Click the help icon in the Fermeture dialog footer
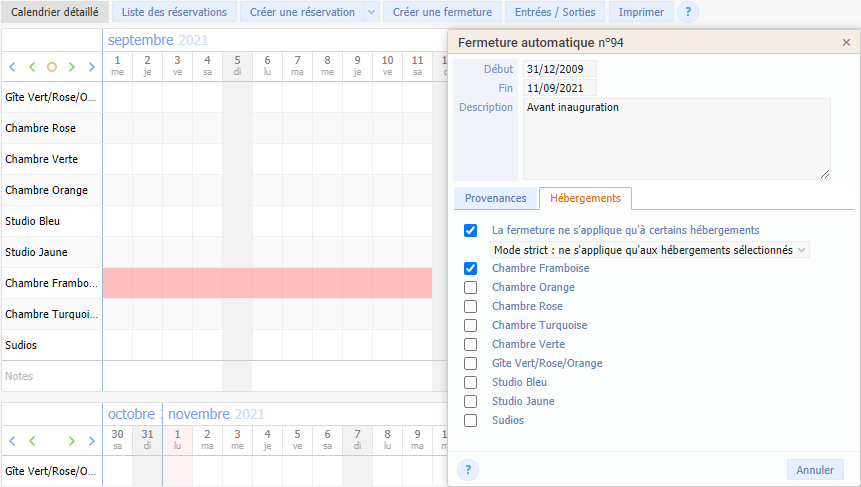Screen dimensions: 861x487 click(x=468, y=470)
